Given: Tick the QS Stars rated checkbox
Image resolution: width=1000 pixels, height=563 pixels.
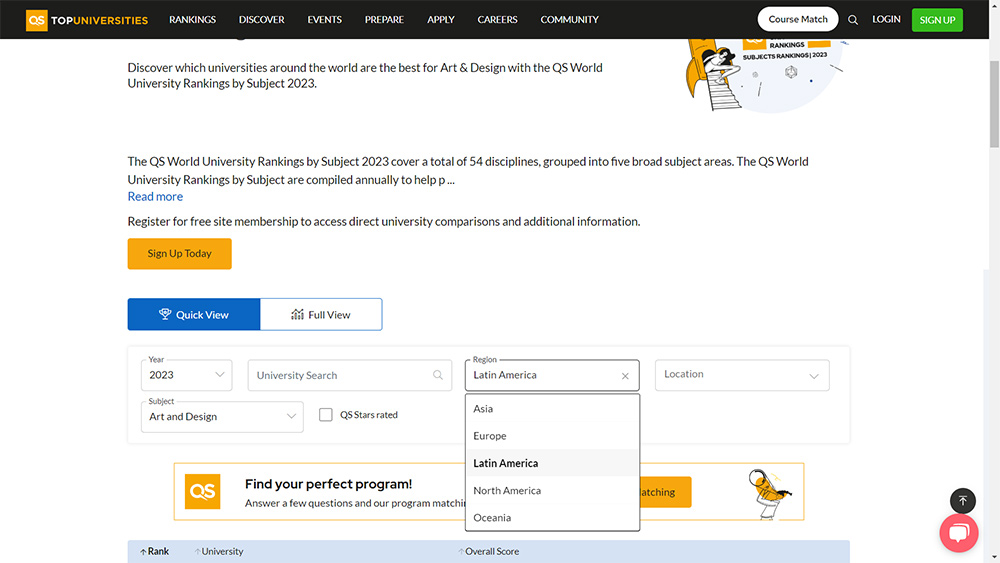Looking at the screenshot, I should coord(326,415).
